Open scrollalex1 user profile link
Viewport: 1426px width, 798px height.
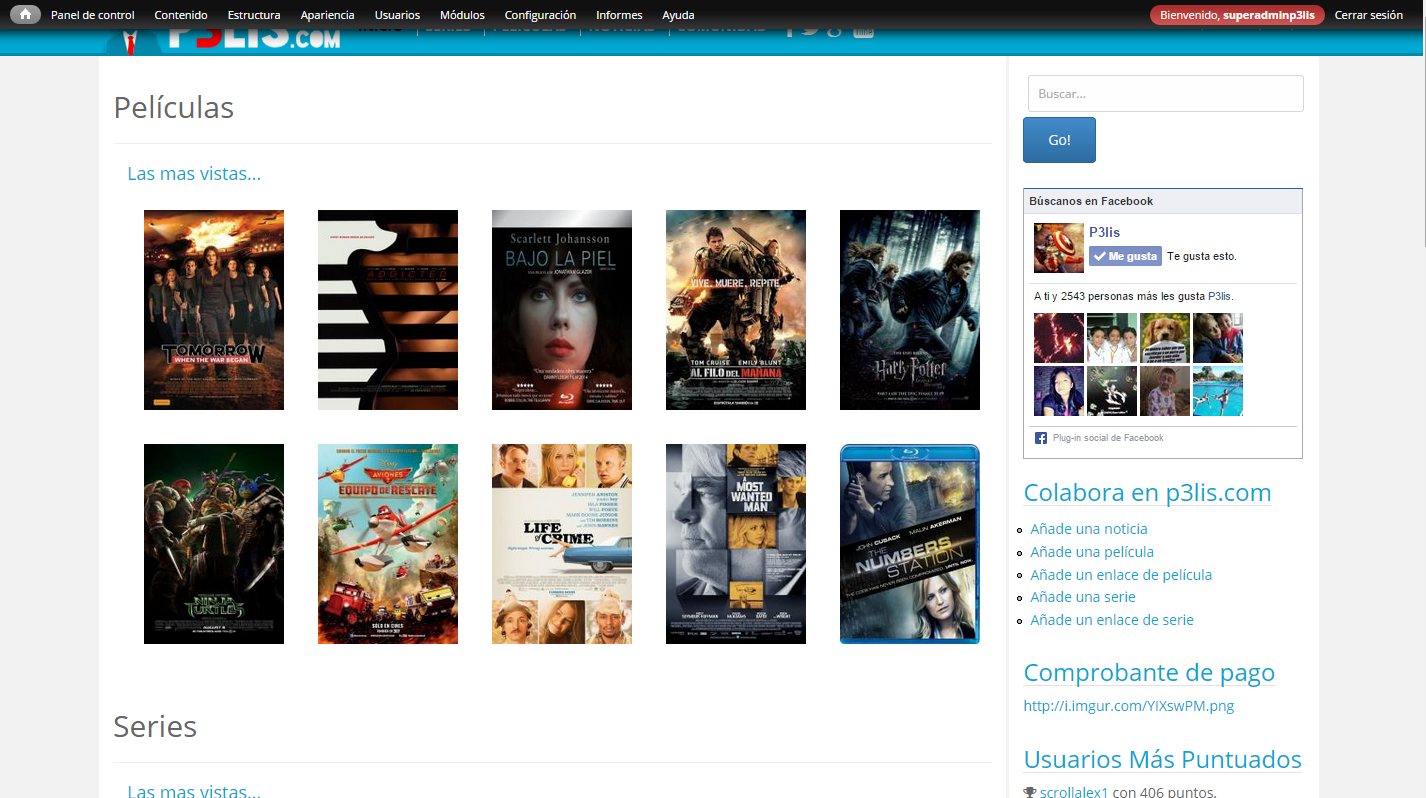click(1074, 793)
